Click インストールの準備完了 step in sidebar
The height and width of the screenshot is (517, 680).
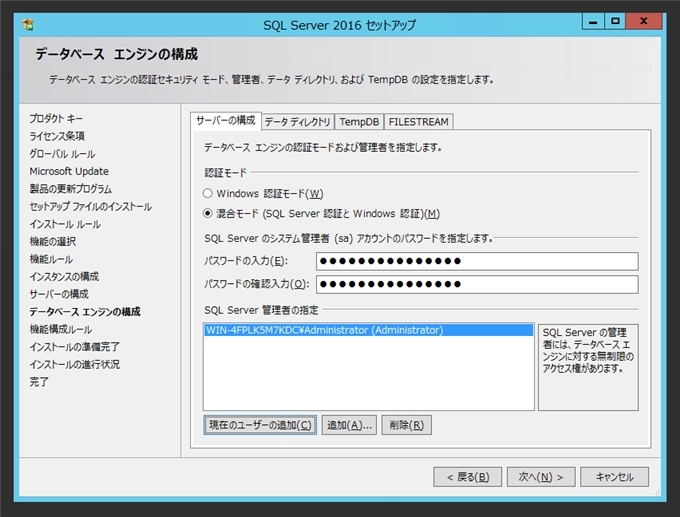pos(74,347)
